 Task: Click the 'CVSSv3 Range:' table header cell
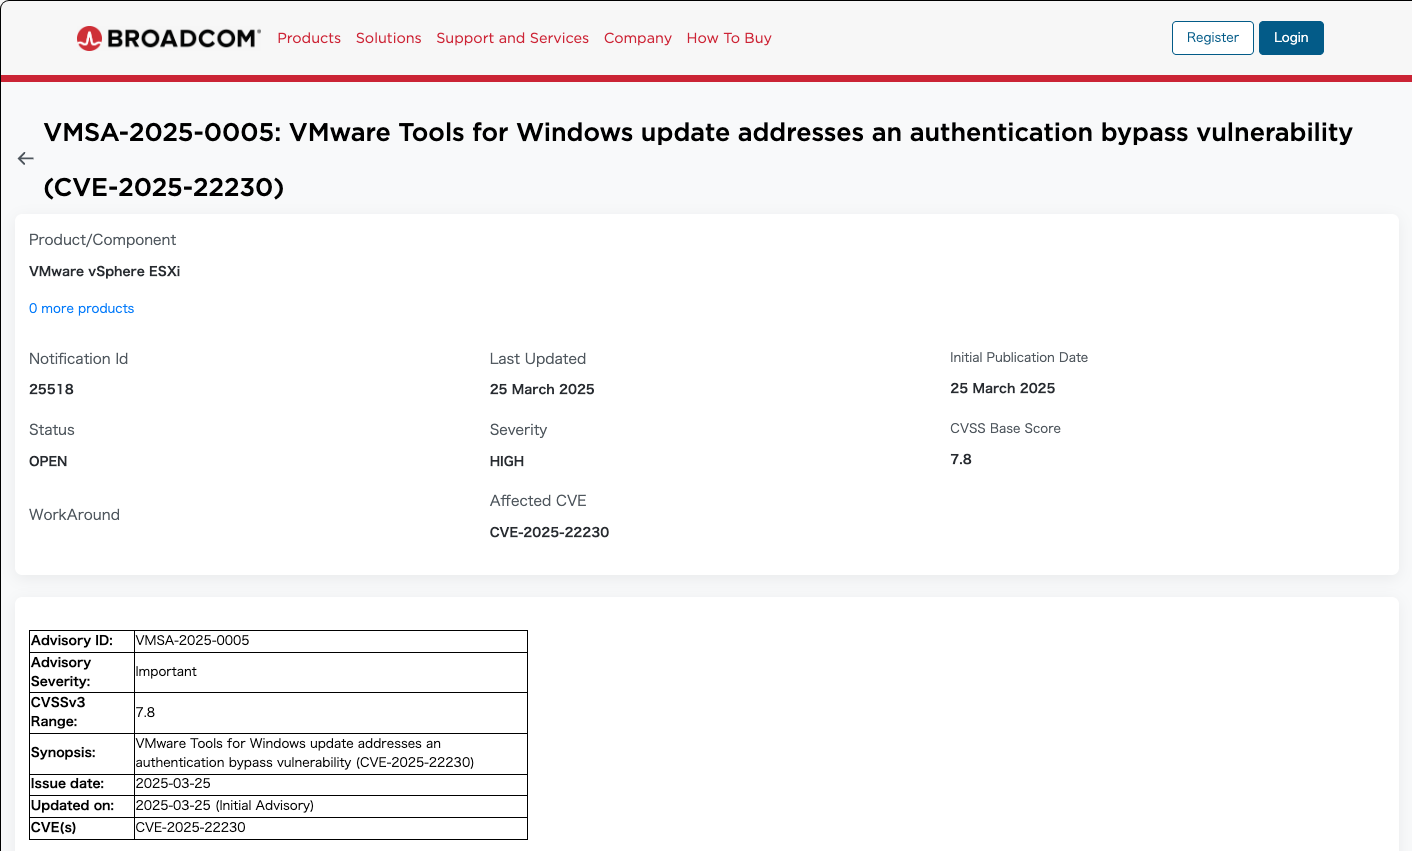[x=82, y=713]
